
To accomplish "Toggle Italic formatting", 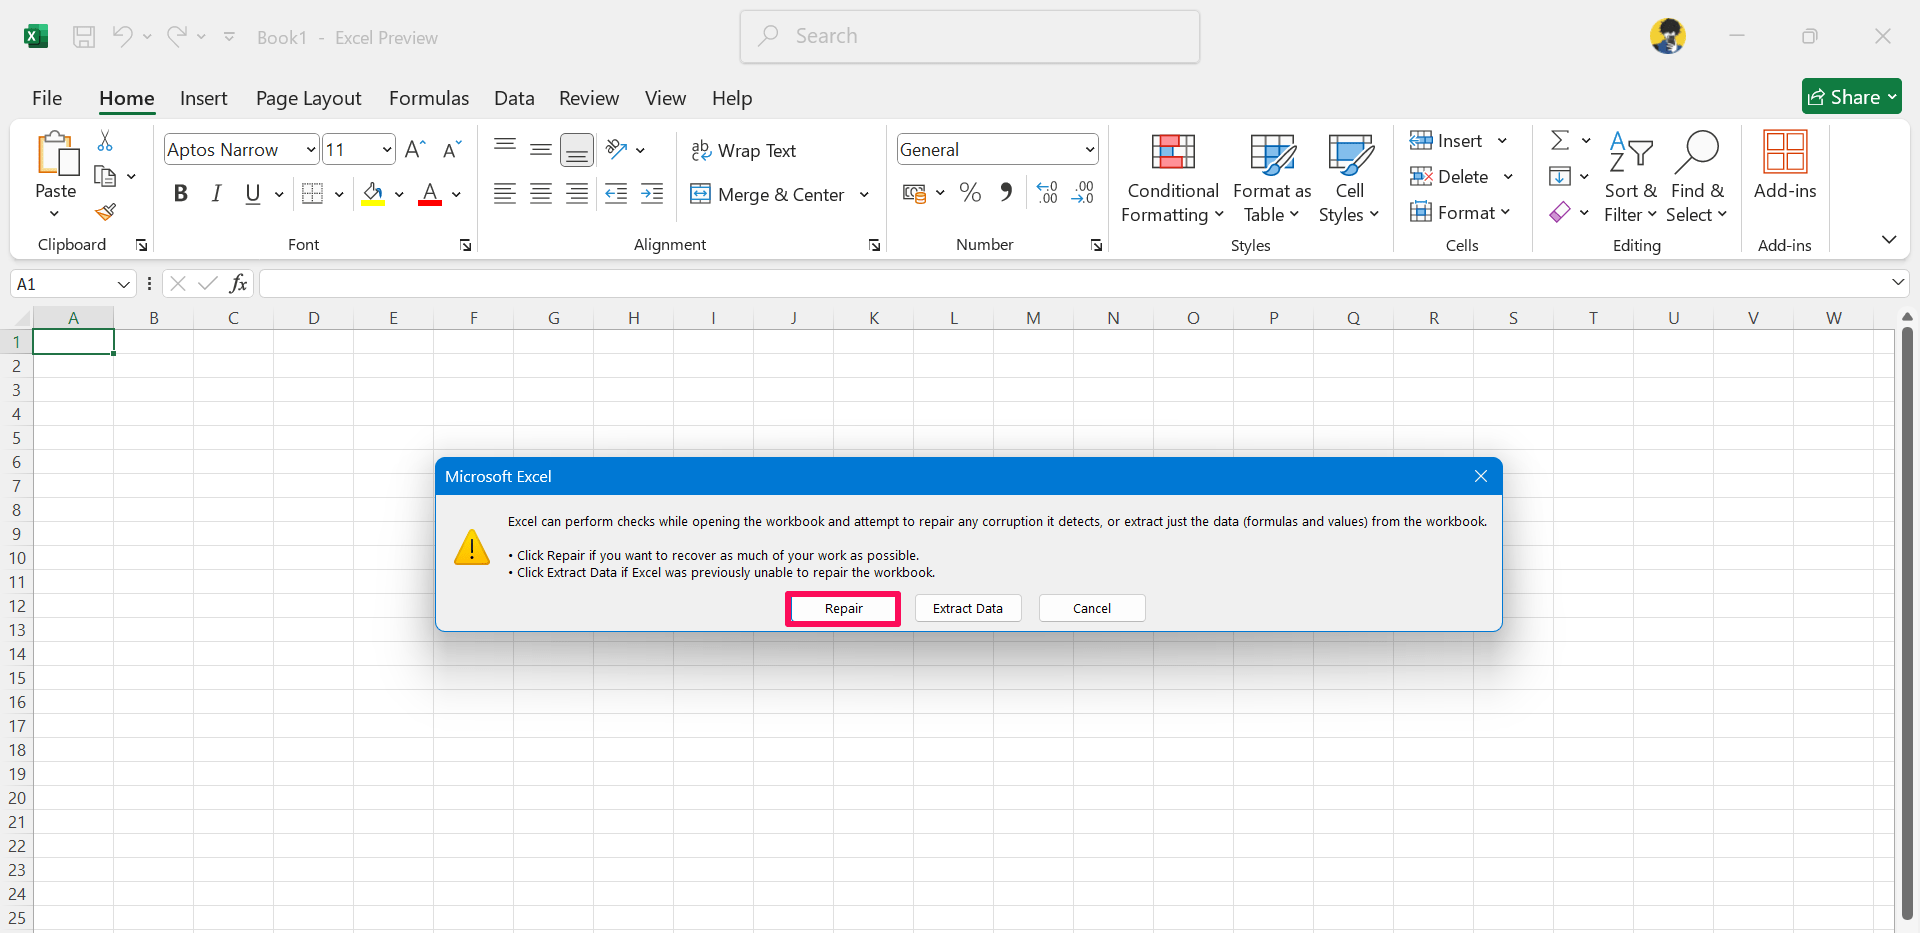I will tap(217, 194).
